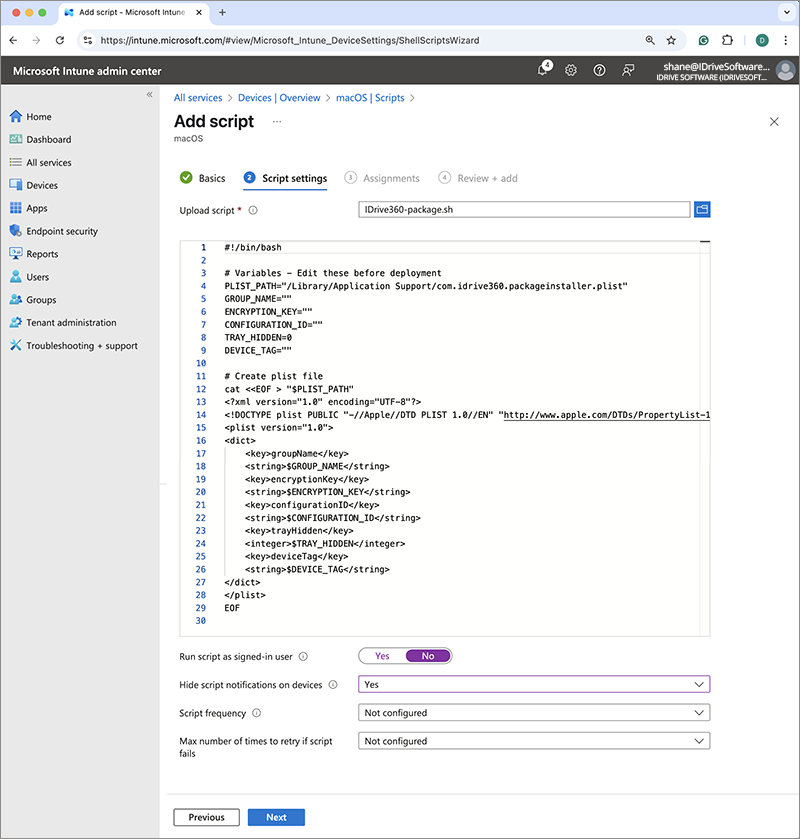Click the browser address bar URL

pos(290,40)
